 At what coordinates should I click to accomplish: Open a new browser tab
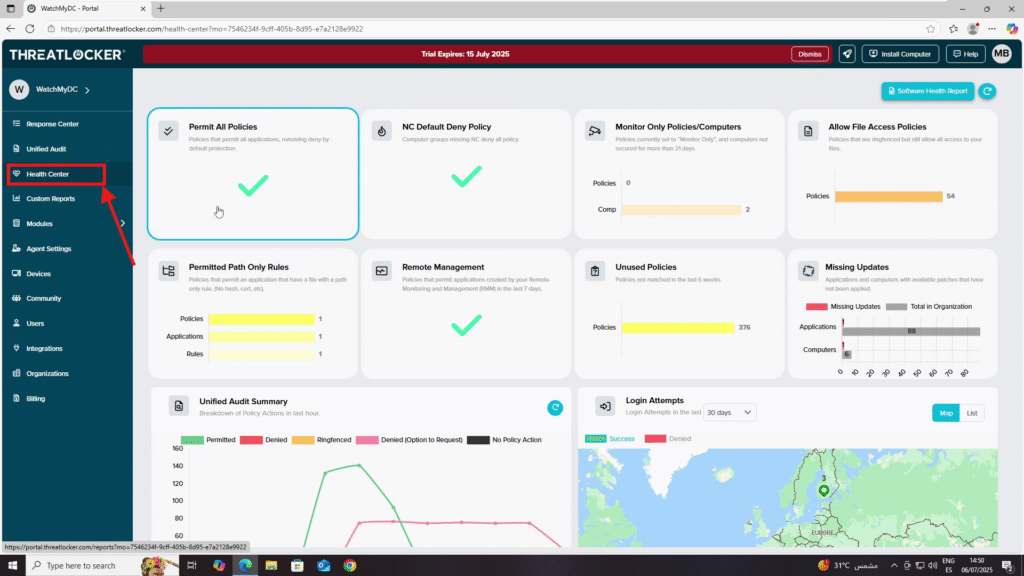[161, 8]
